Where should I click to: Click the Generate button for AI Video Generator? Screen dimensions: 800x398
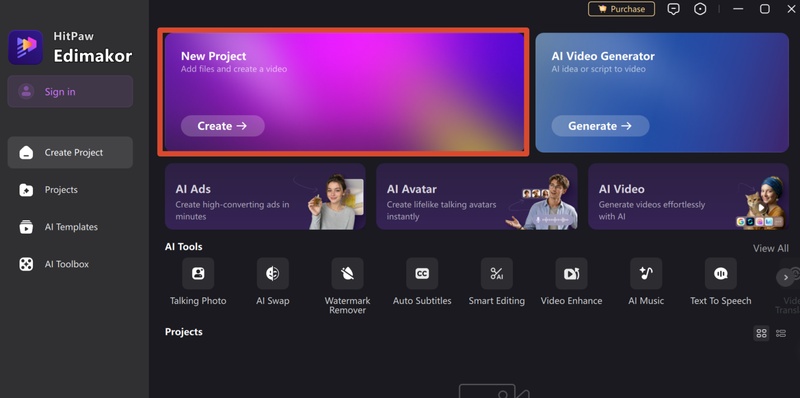600,126
